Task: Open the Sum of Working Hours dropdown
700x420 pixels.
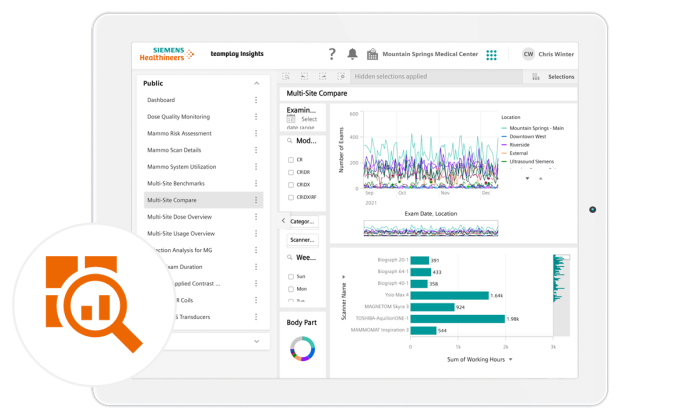Action: click(x=511, y=359)
